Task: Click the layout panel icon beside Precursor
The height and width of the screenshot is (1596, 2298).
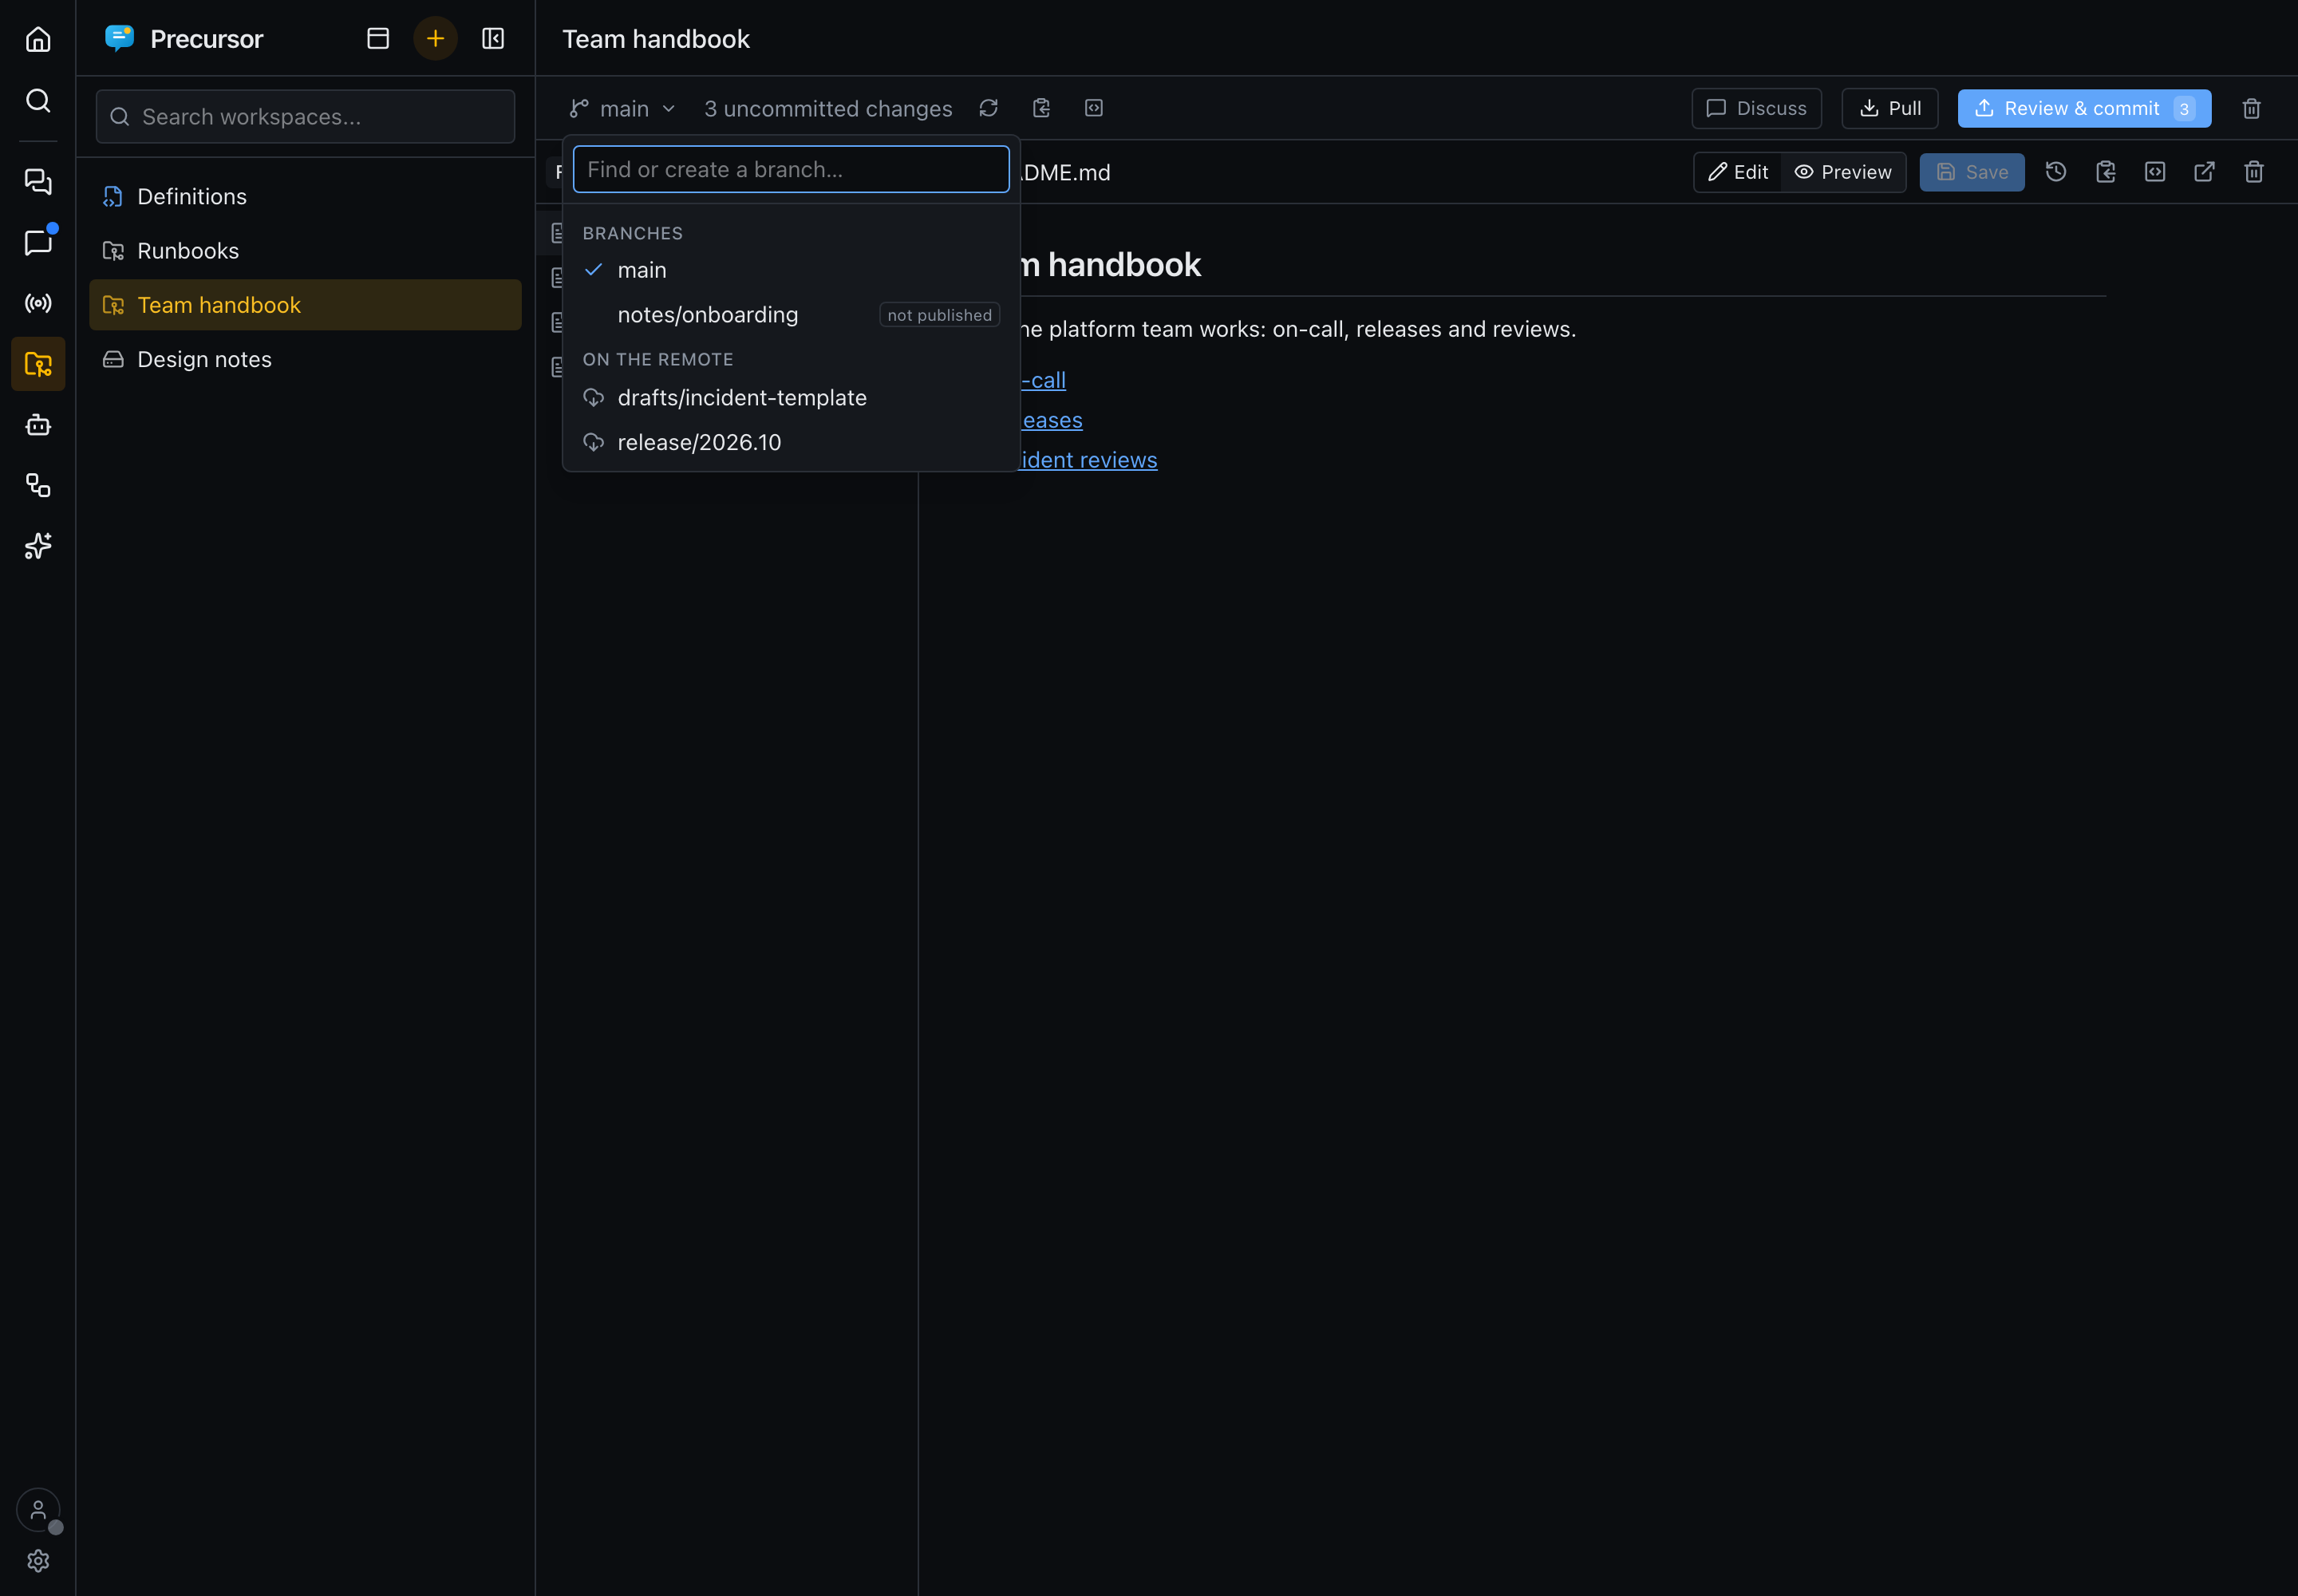Action: coord(378,38)
